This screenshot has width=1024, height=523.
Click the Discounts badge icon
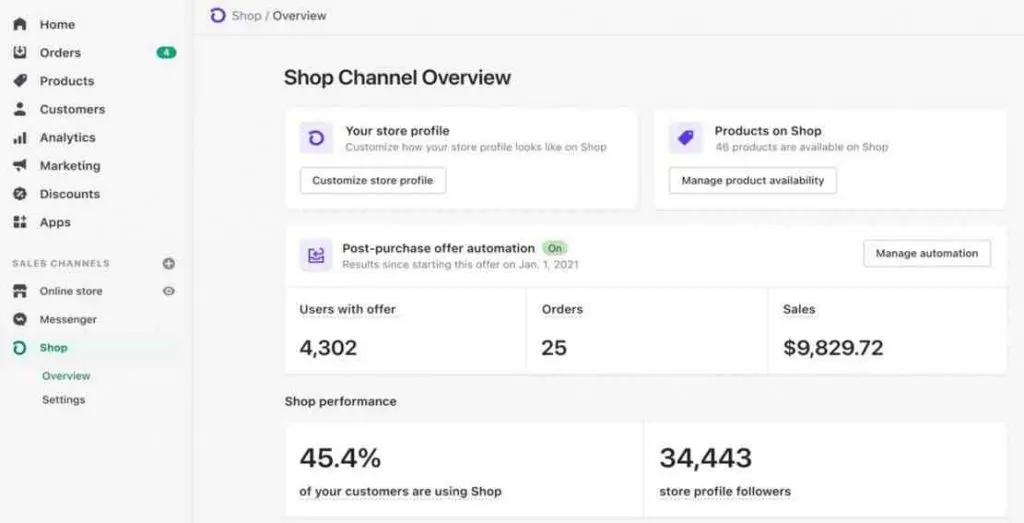20,194
